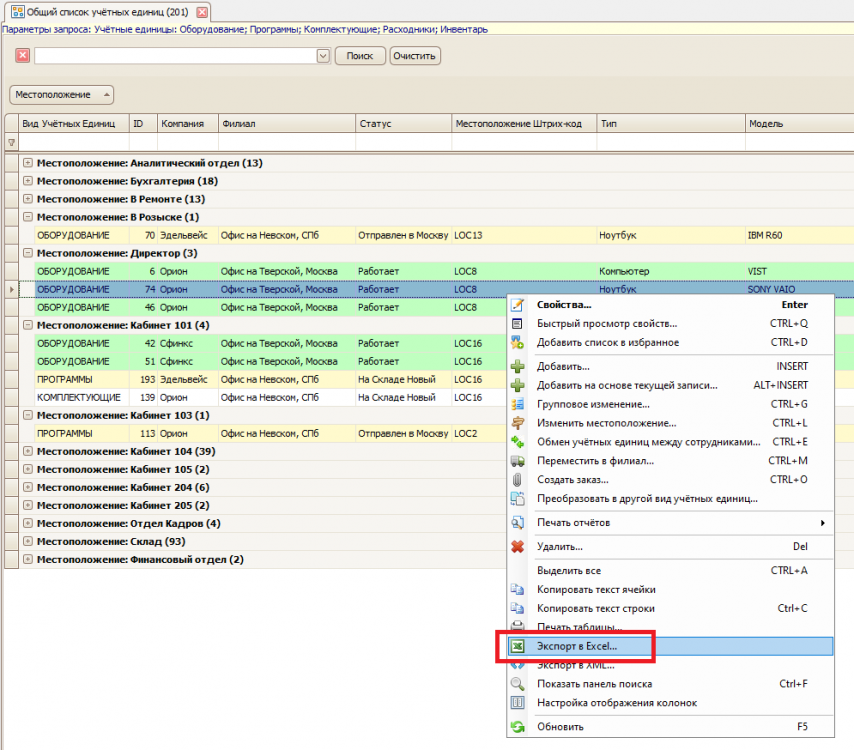Sort by the Филиал column header
854x750 pixels.
click(287, 124)
